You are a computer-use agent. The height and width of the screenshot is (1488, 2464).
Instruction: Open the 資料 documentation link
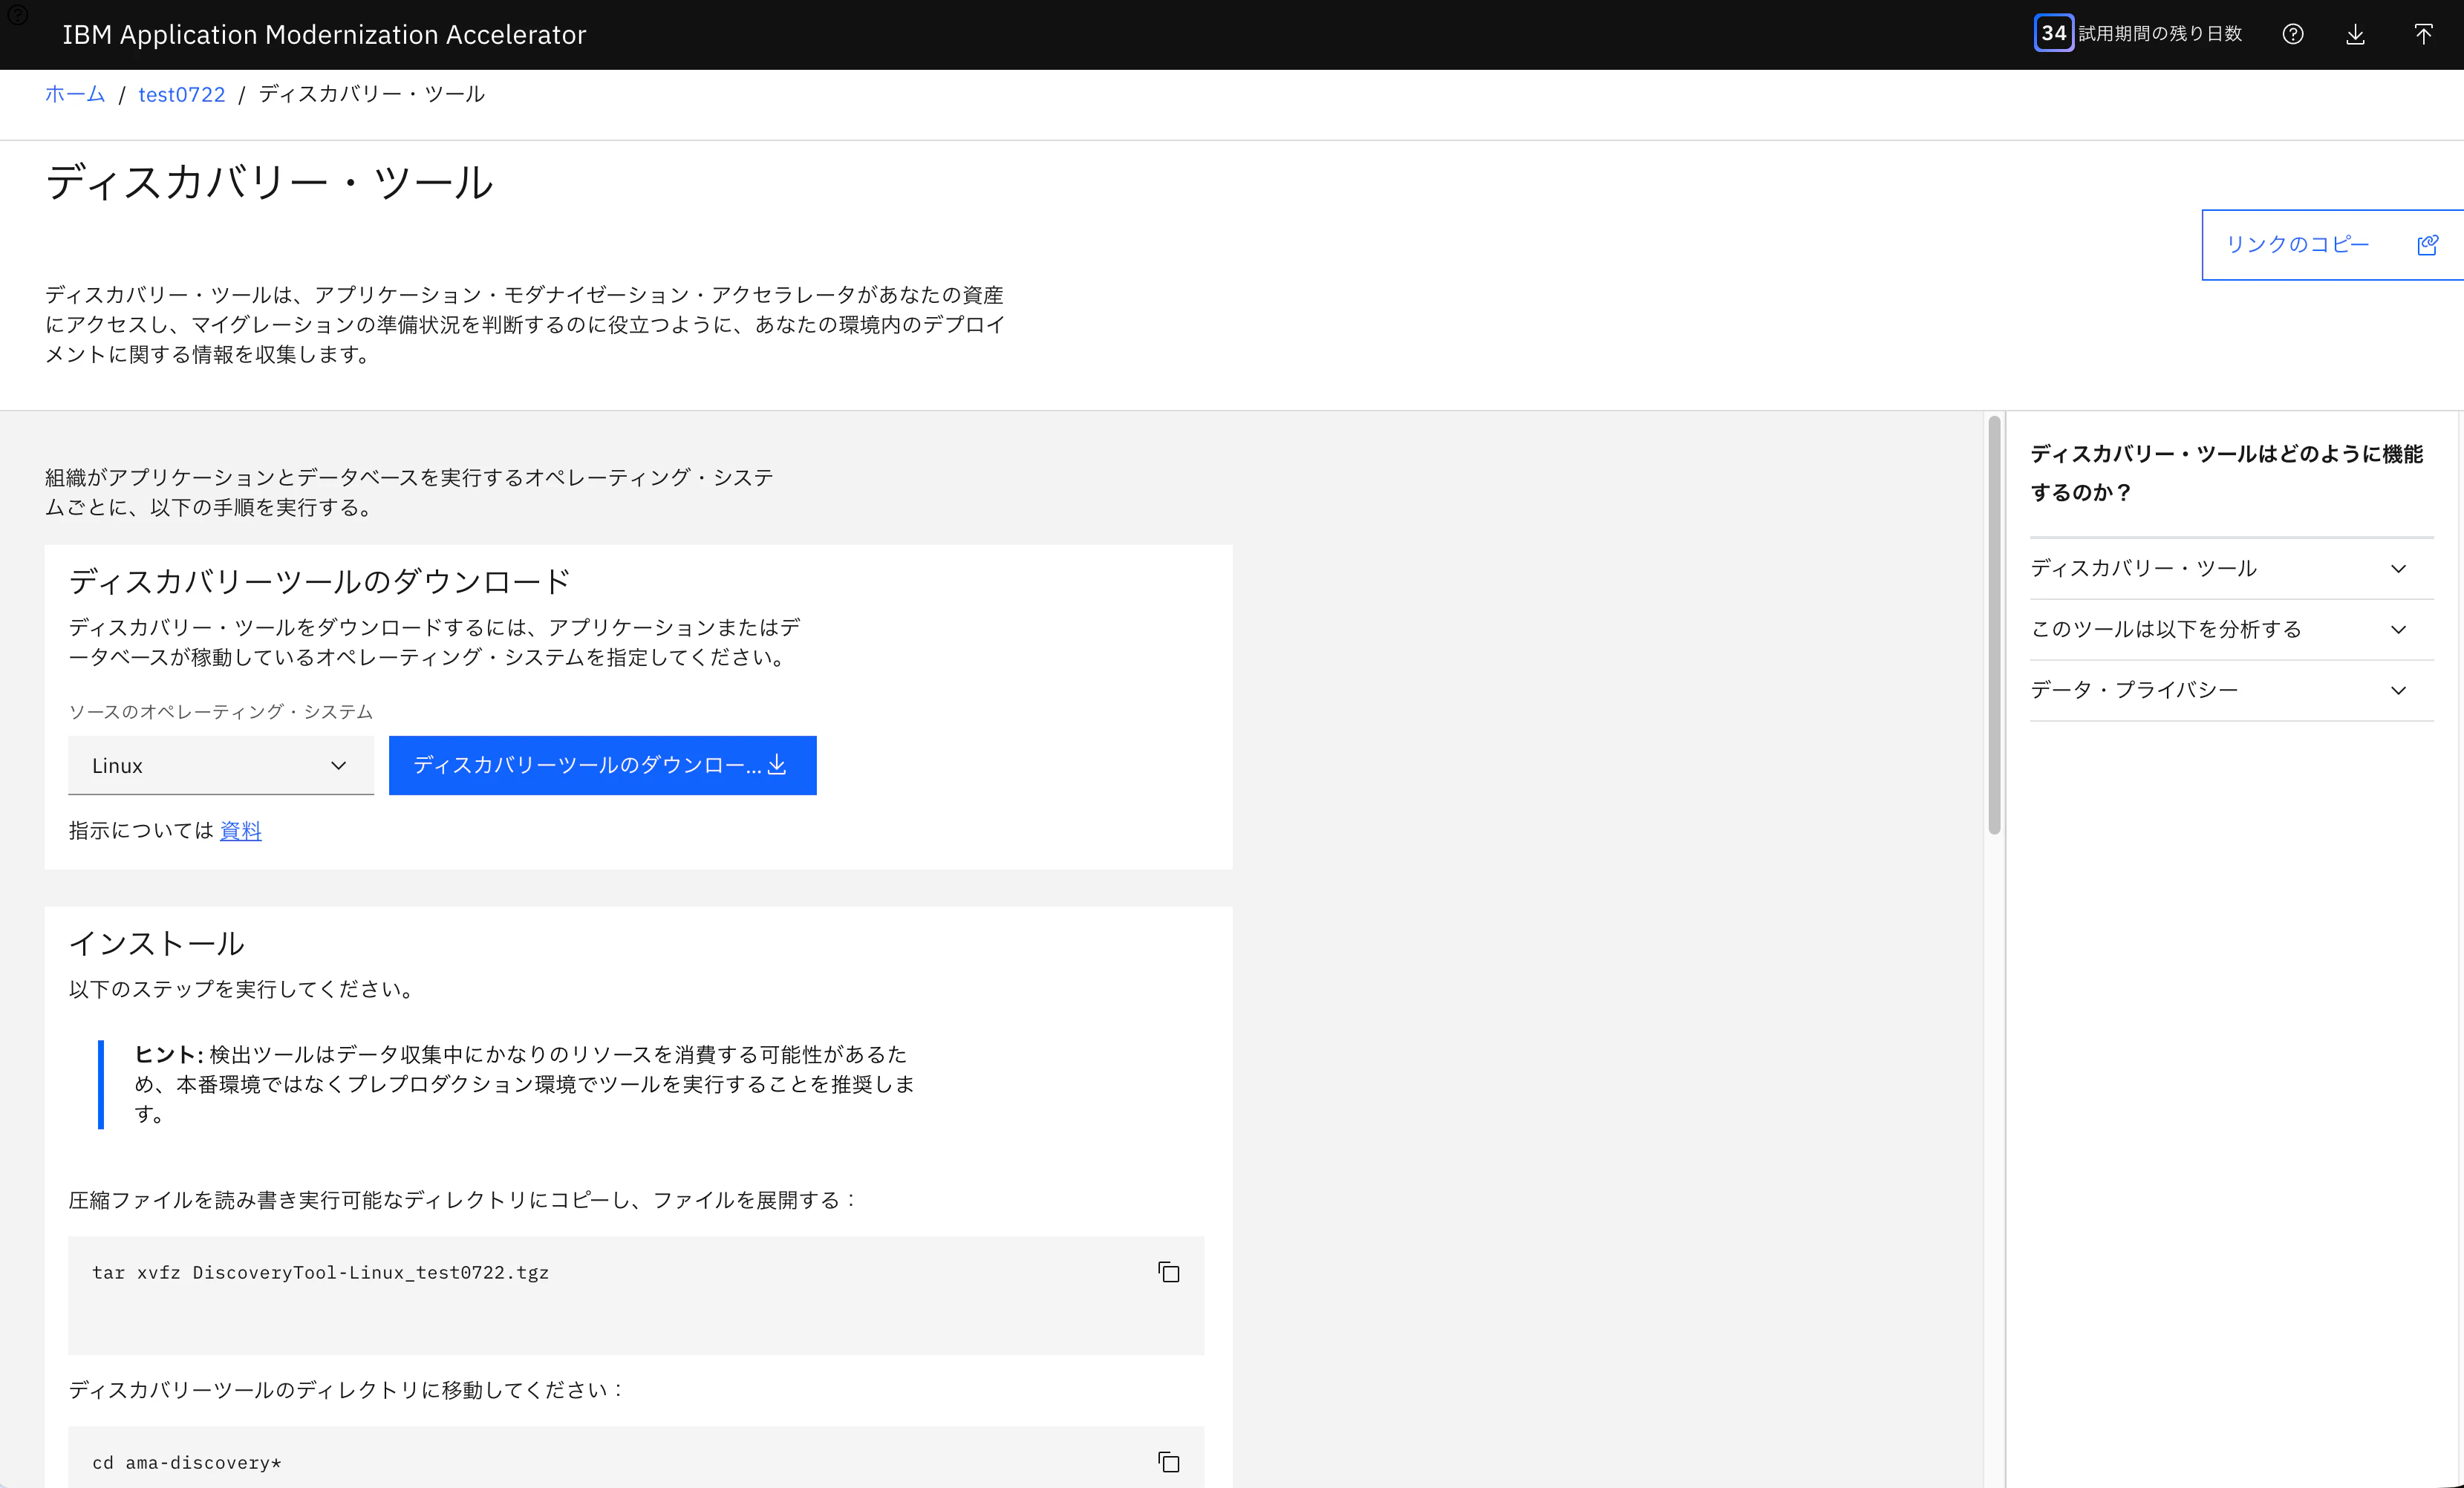tap(241, 830)
